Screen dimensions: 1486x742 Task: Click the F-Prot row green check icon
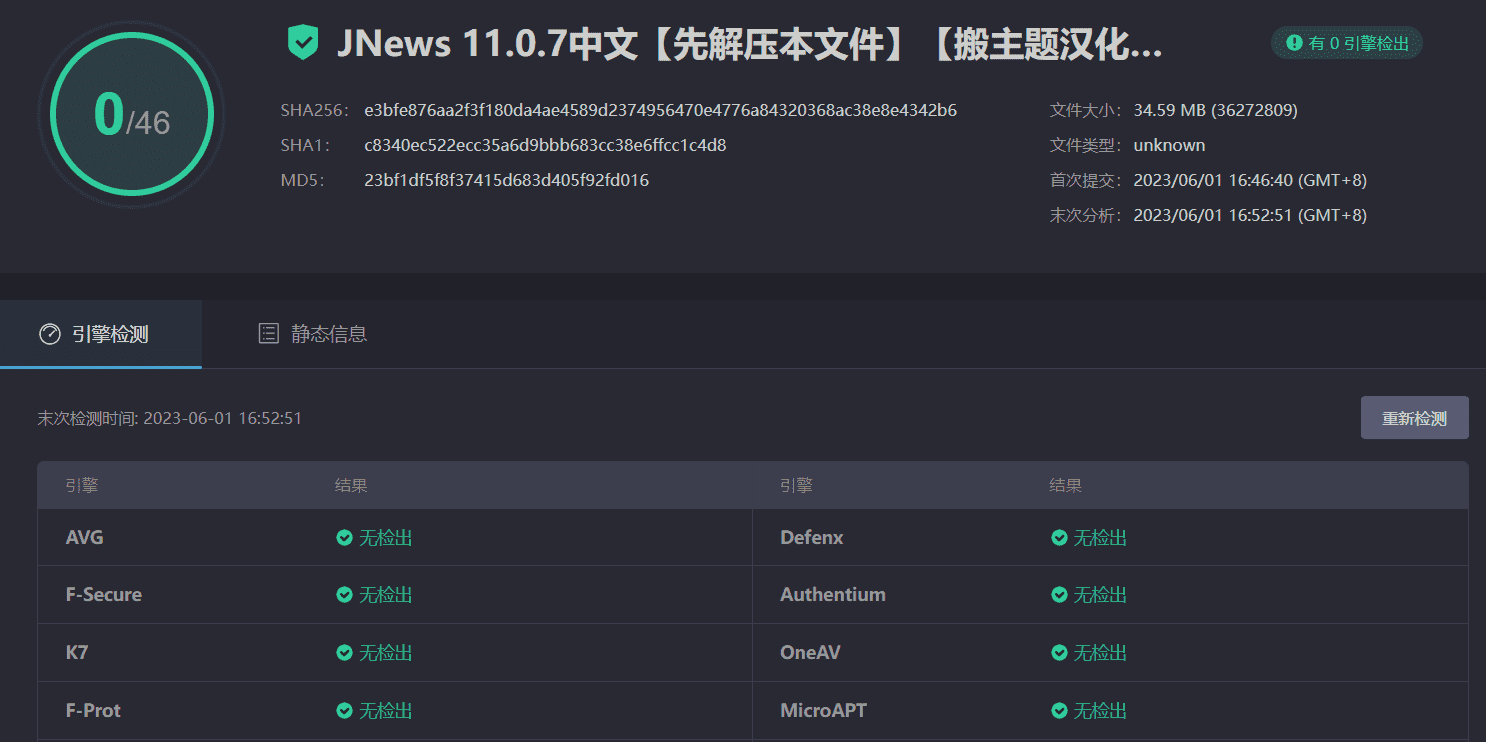point(344,711)
